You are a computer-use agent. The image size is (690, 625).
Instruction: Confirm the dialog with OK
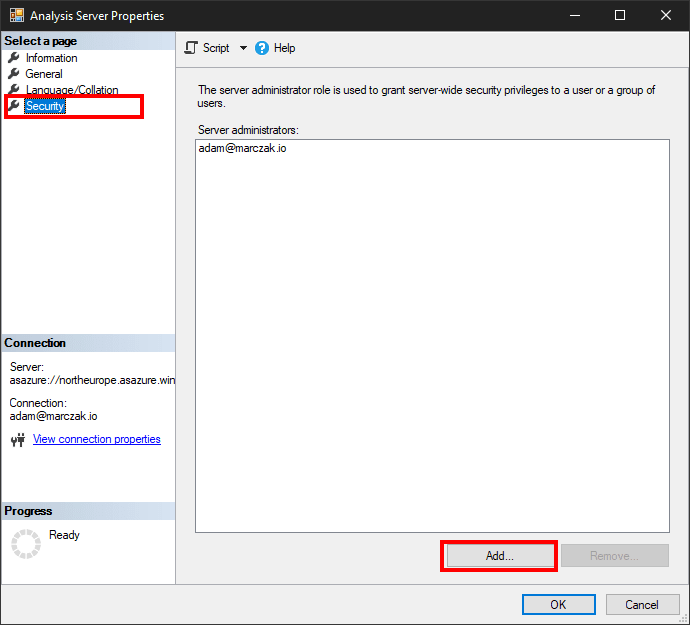[x=558, y=604]
